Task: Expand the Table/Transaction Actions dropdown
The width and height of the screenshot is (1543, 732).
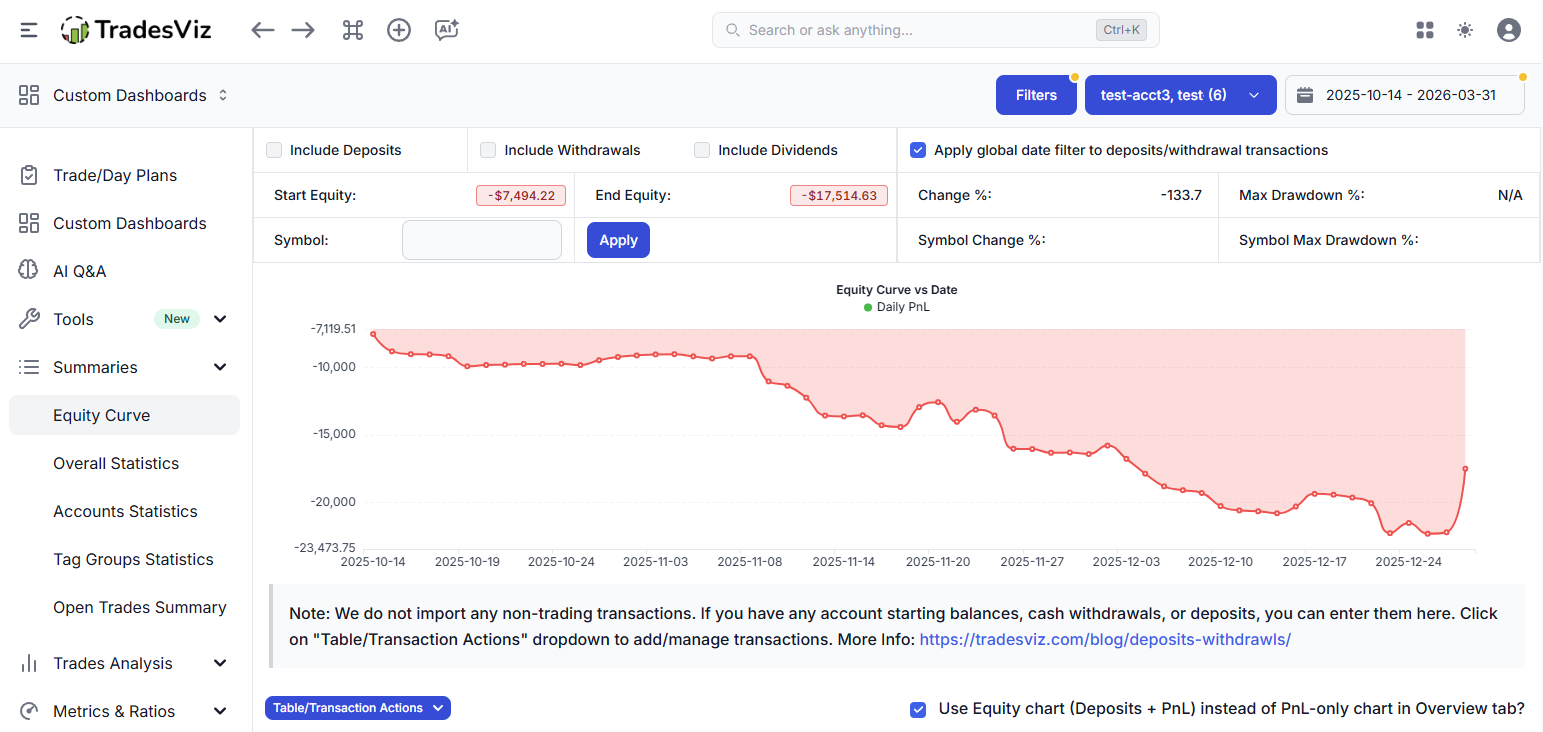Action: coord(358,708)
